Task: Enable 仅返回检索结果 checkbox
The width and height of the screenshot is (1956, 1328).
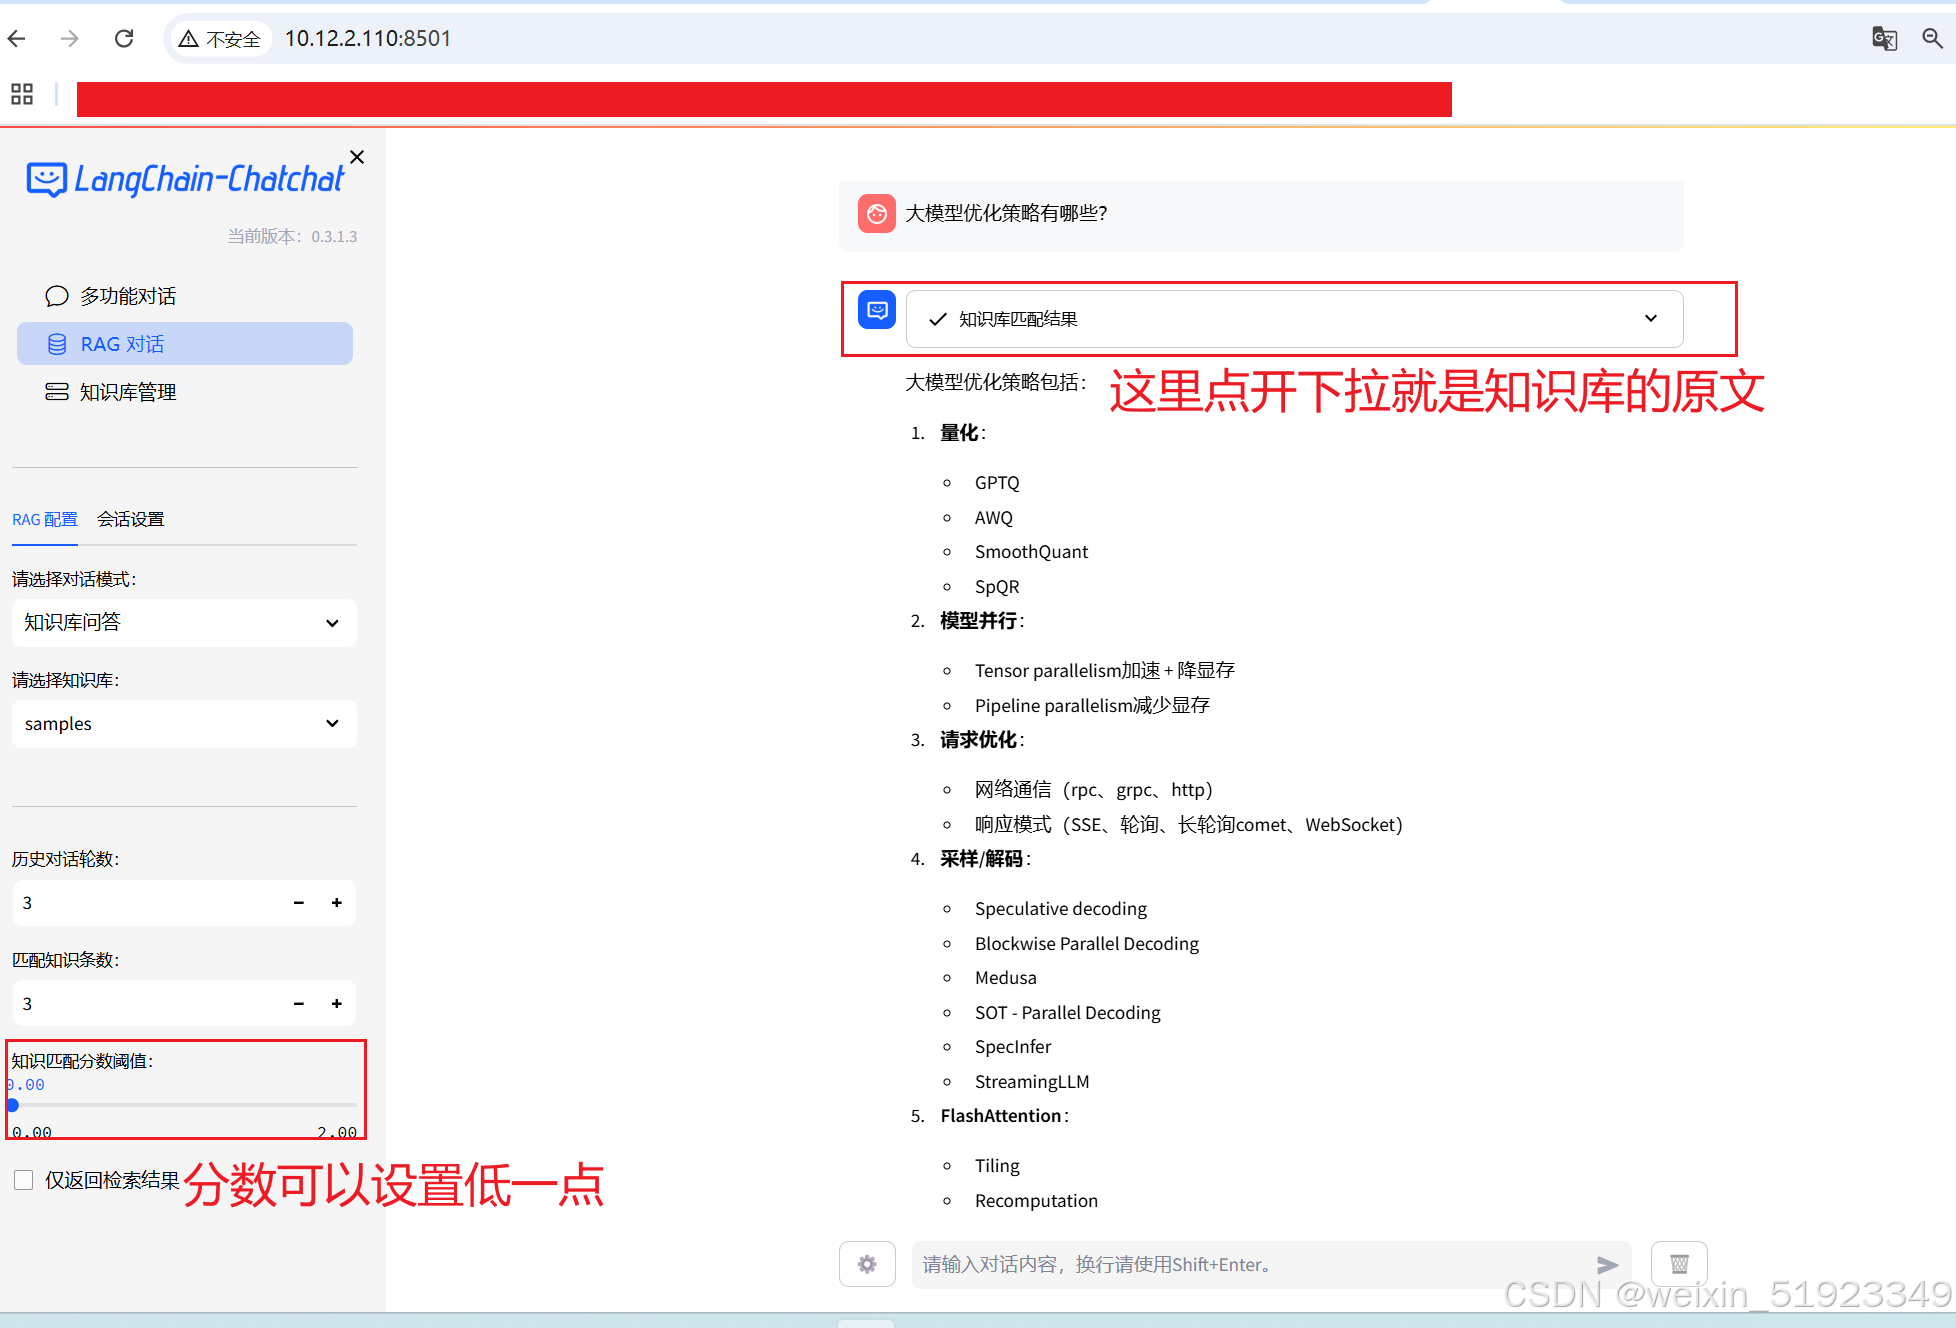Action: pyautogui.click(x=24, y=1180)
